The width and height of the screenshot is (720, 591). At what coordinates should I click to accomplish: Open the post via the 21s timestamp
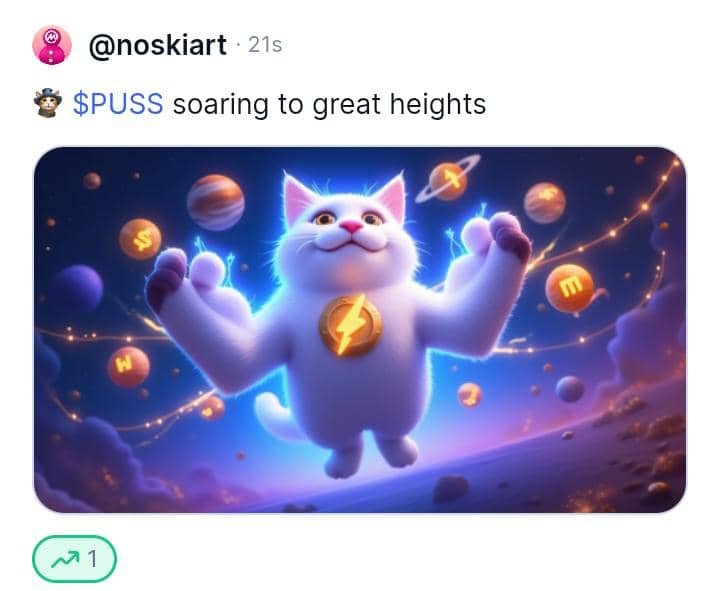265,45
